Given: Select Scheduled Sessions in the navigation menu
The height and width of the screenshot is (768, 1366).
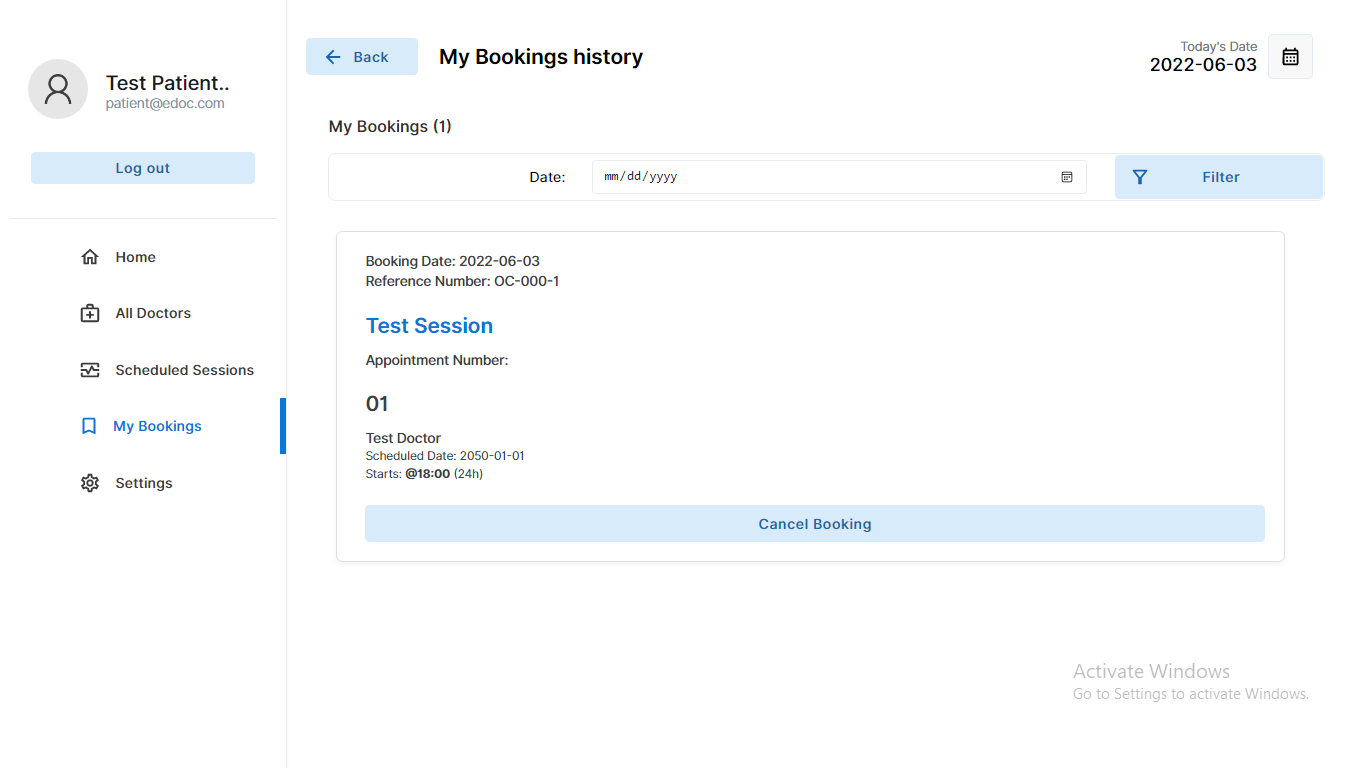Looking at the screenshot, I should click(x=185, y=369).
